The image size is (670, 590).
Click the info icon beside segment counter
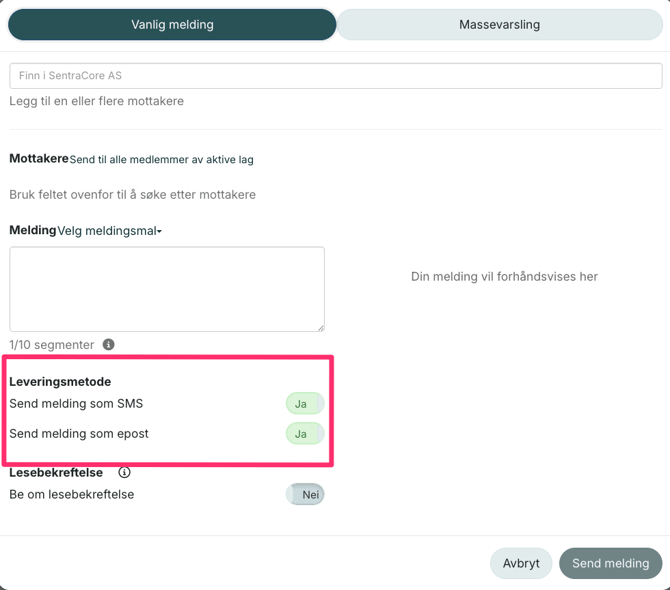(109, 344)
